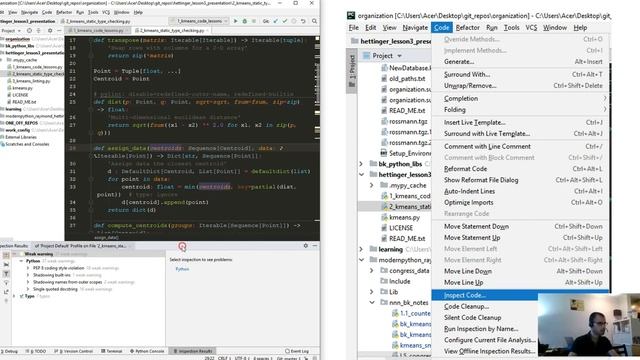Select old_paths.txt in zoomed project tree
This screenshot has height=360, width=640.
(407, 79)
